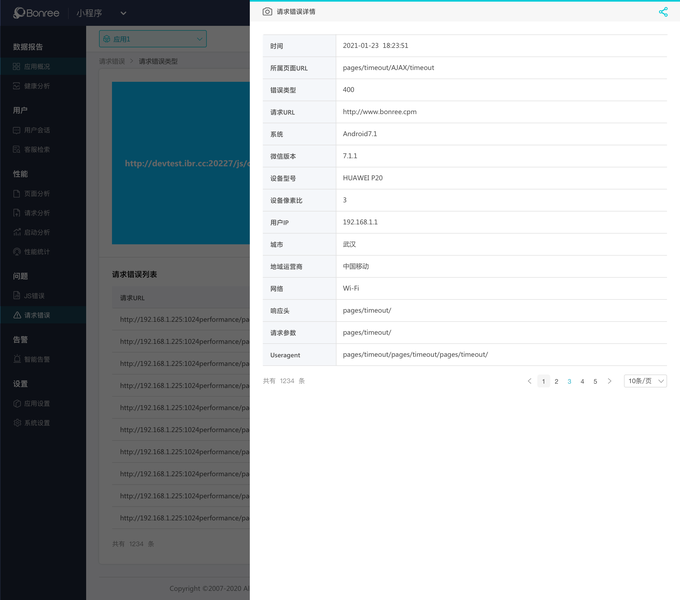Click the share icon in the detail drawer
The width and height of the screenshot is (680, 600).
click(x=663, y=12)
